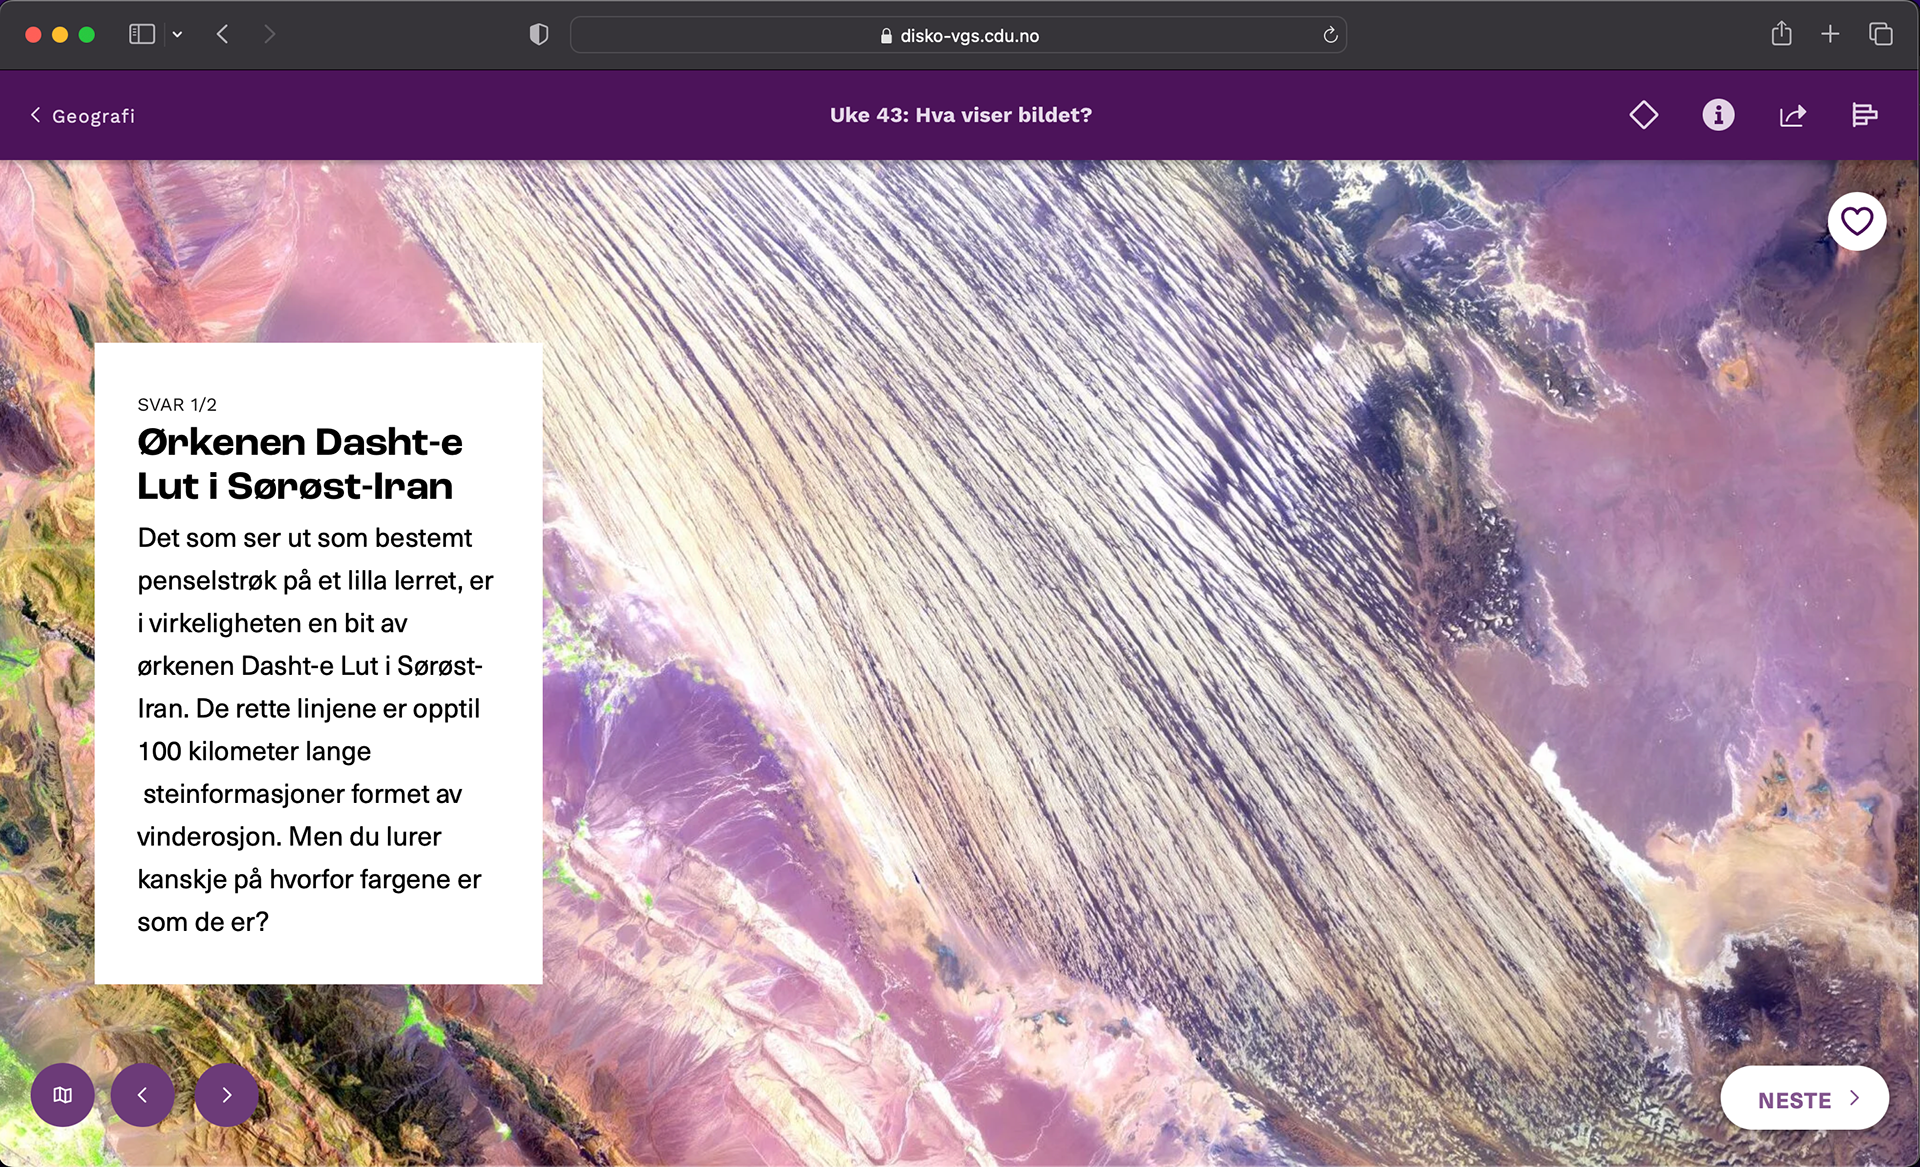Open a new Safari tab
The height and width of the screenshot is (1167, 1920).
(x=1830, y=34)
